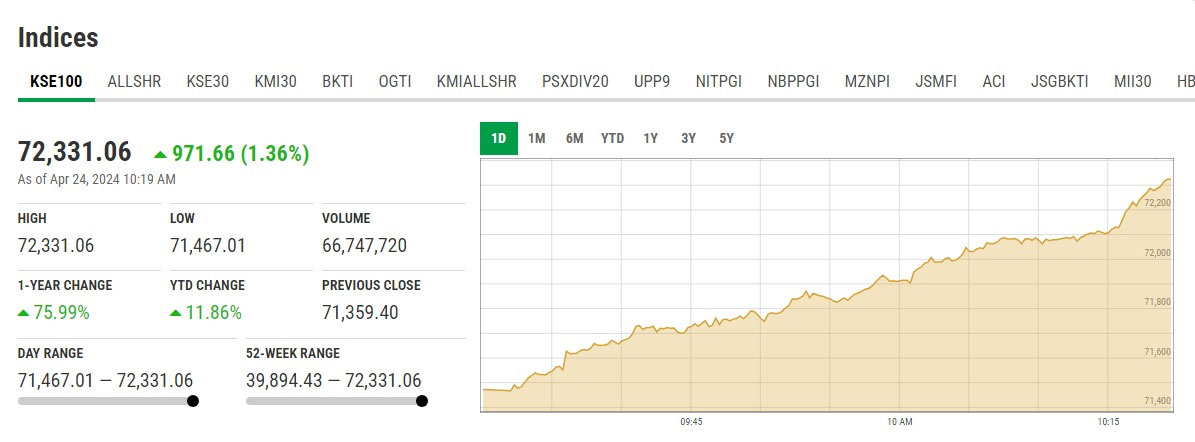Click the green up arrow beside 971.66
The image size is (1195, 442).
point(160,154)
